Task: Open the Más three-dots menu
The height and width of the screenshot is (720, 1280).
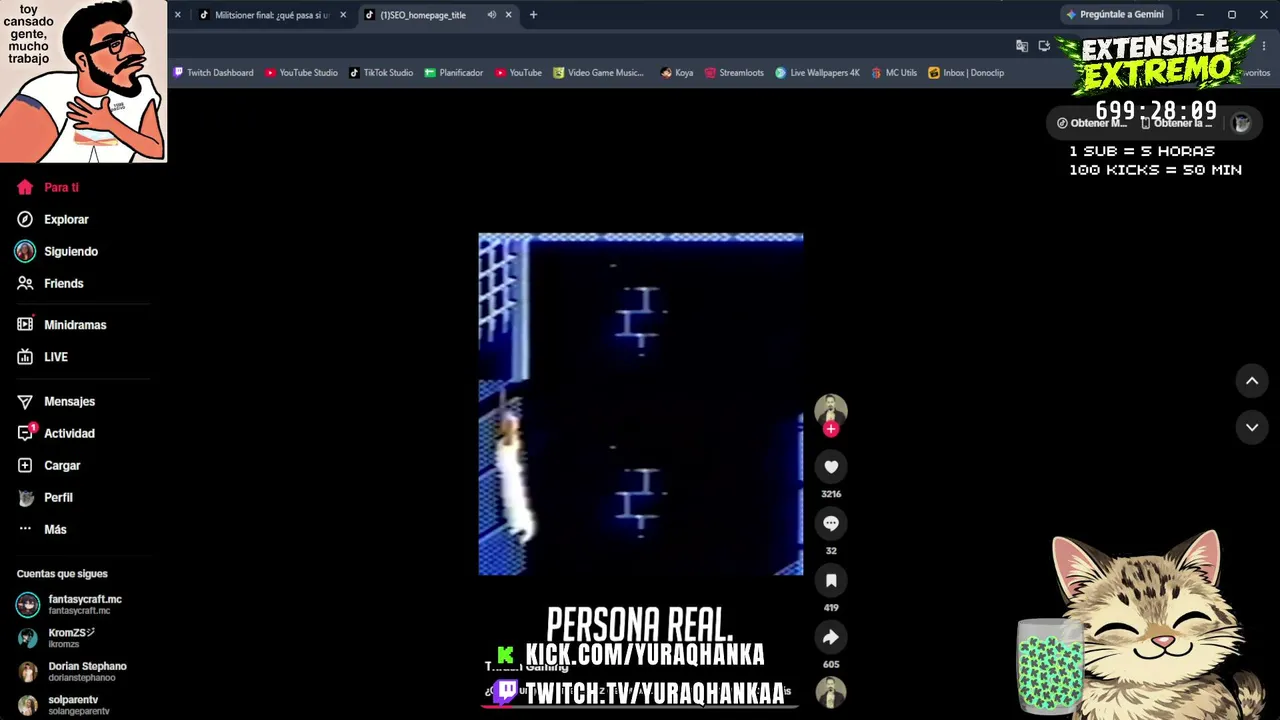Action: tap(25, 529)
